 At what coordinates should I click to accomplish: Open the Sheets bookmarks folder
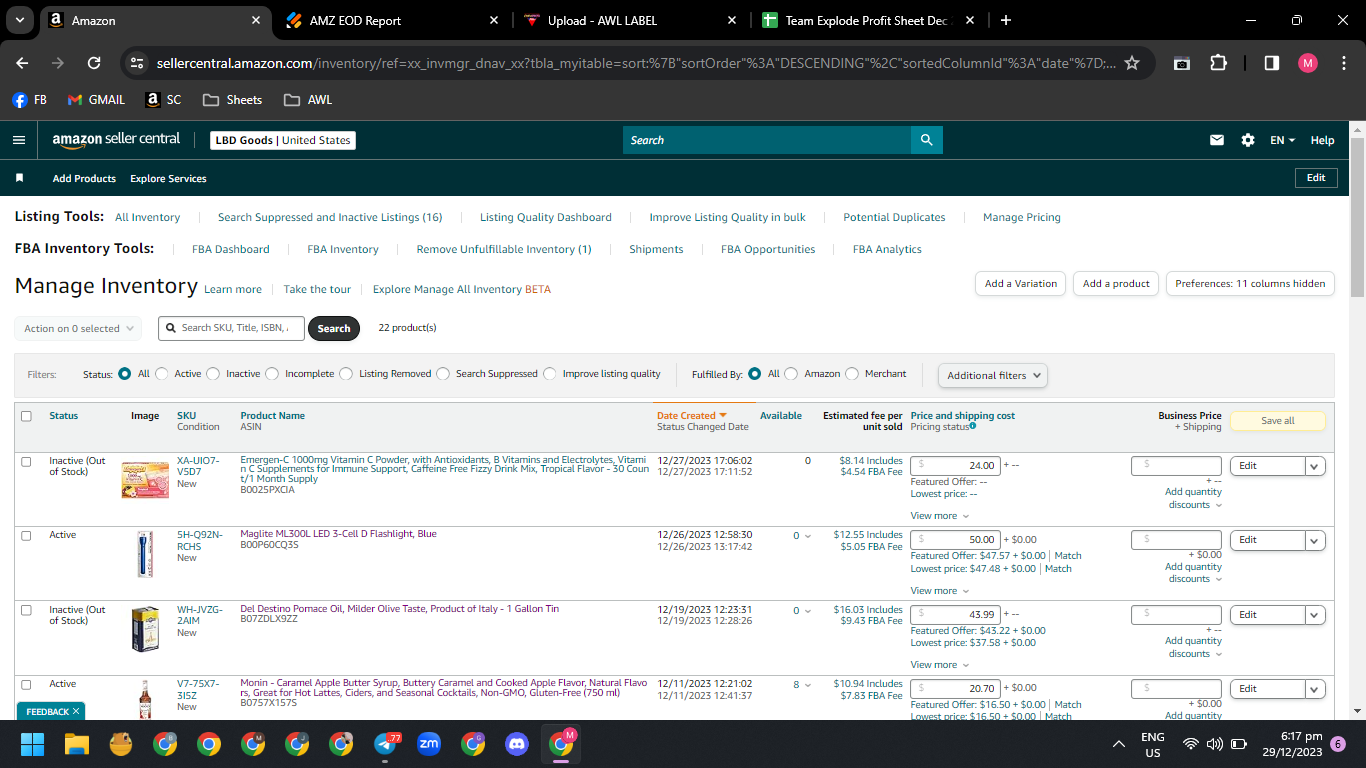(232, 100)
